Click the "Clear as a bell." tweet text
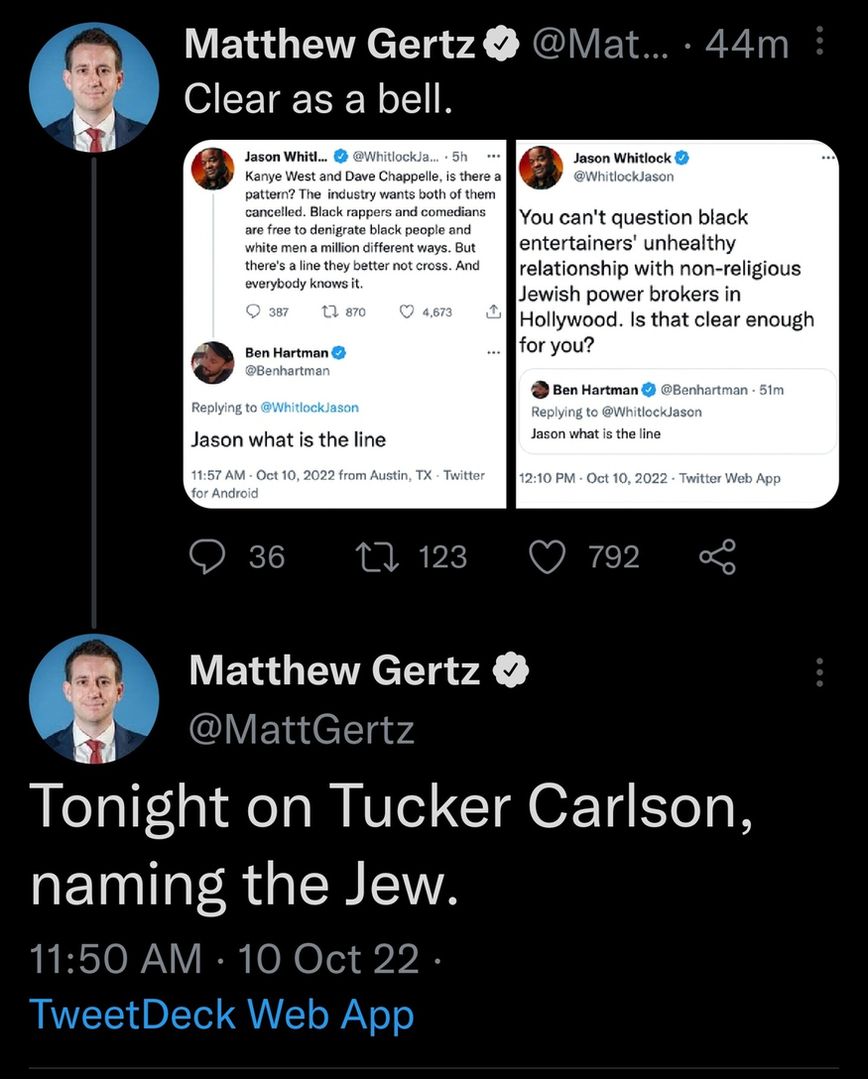The height and width of the screenshot is (1079, 868). click(319, 99)
